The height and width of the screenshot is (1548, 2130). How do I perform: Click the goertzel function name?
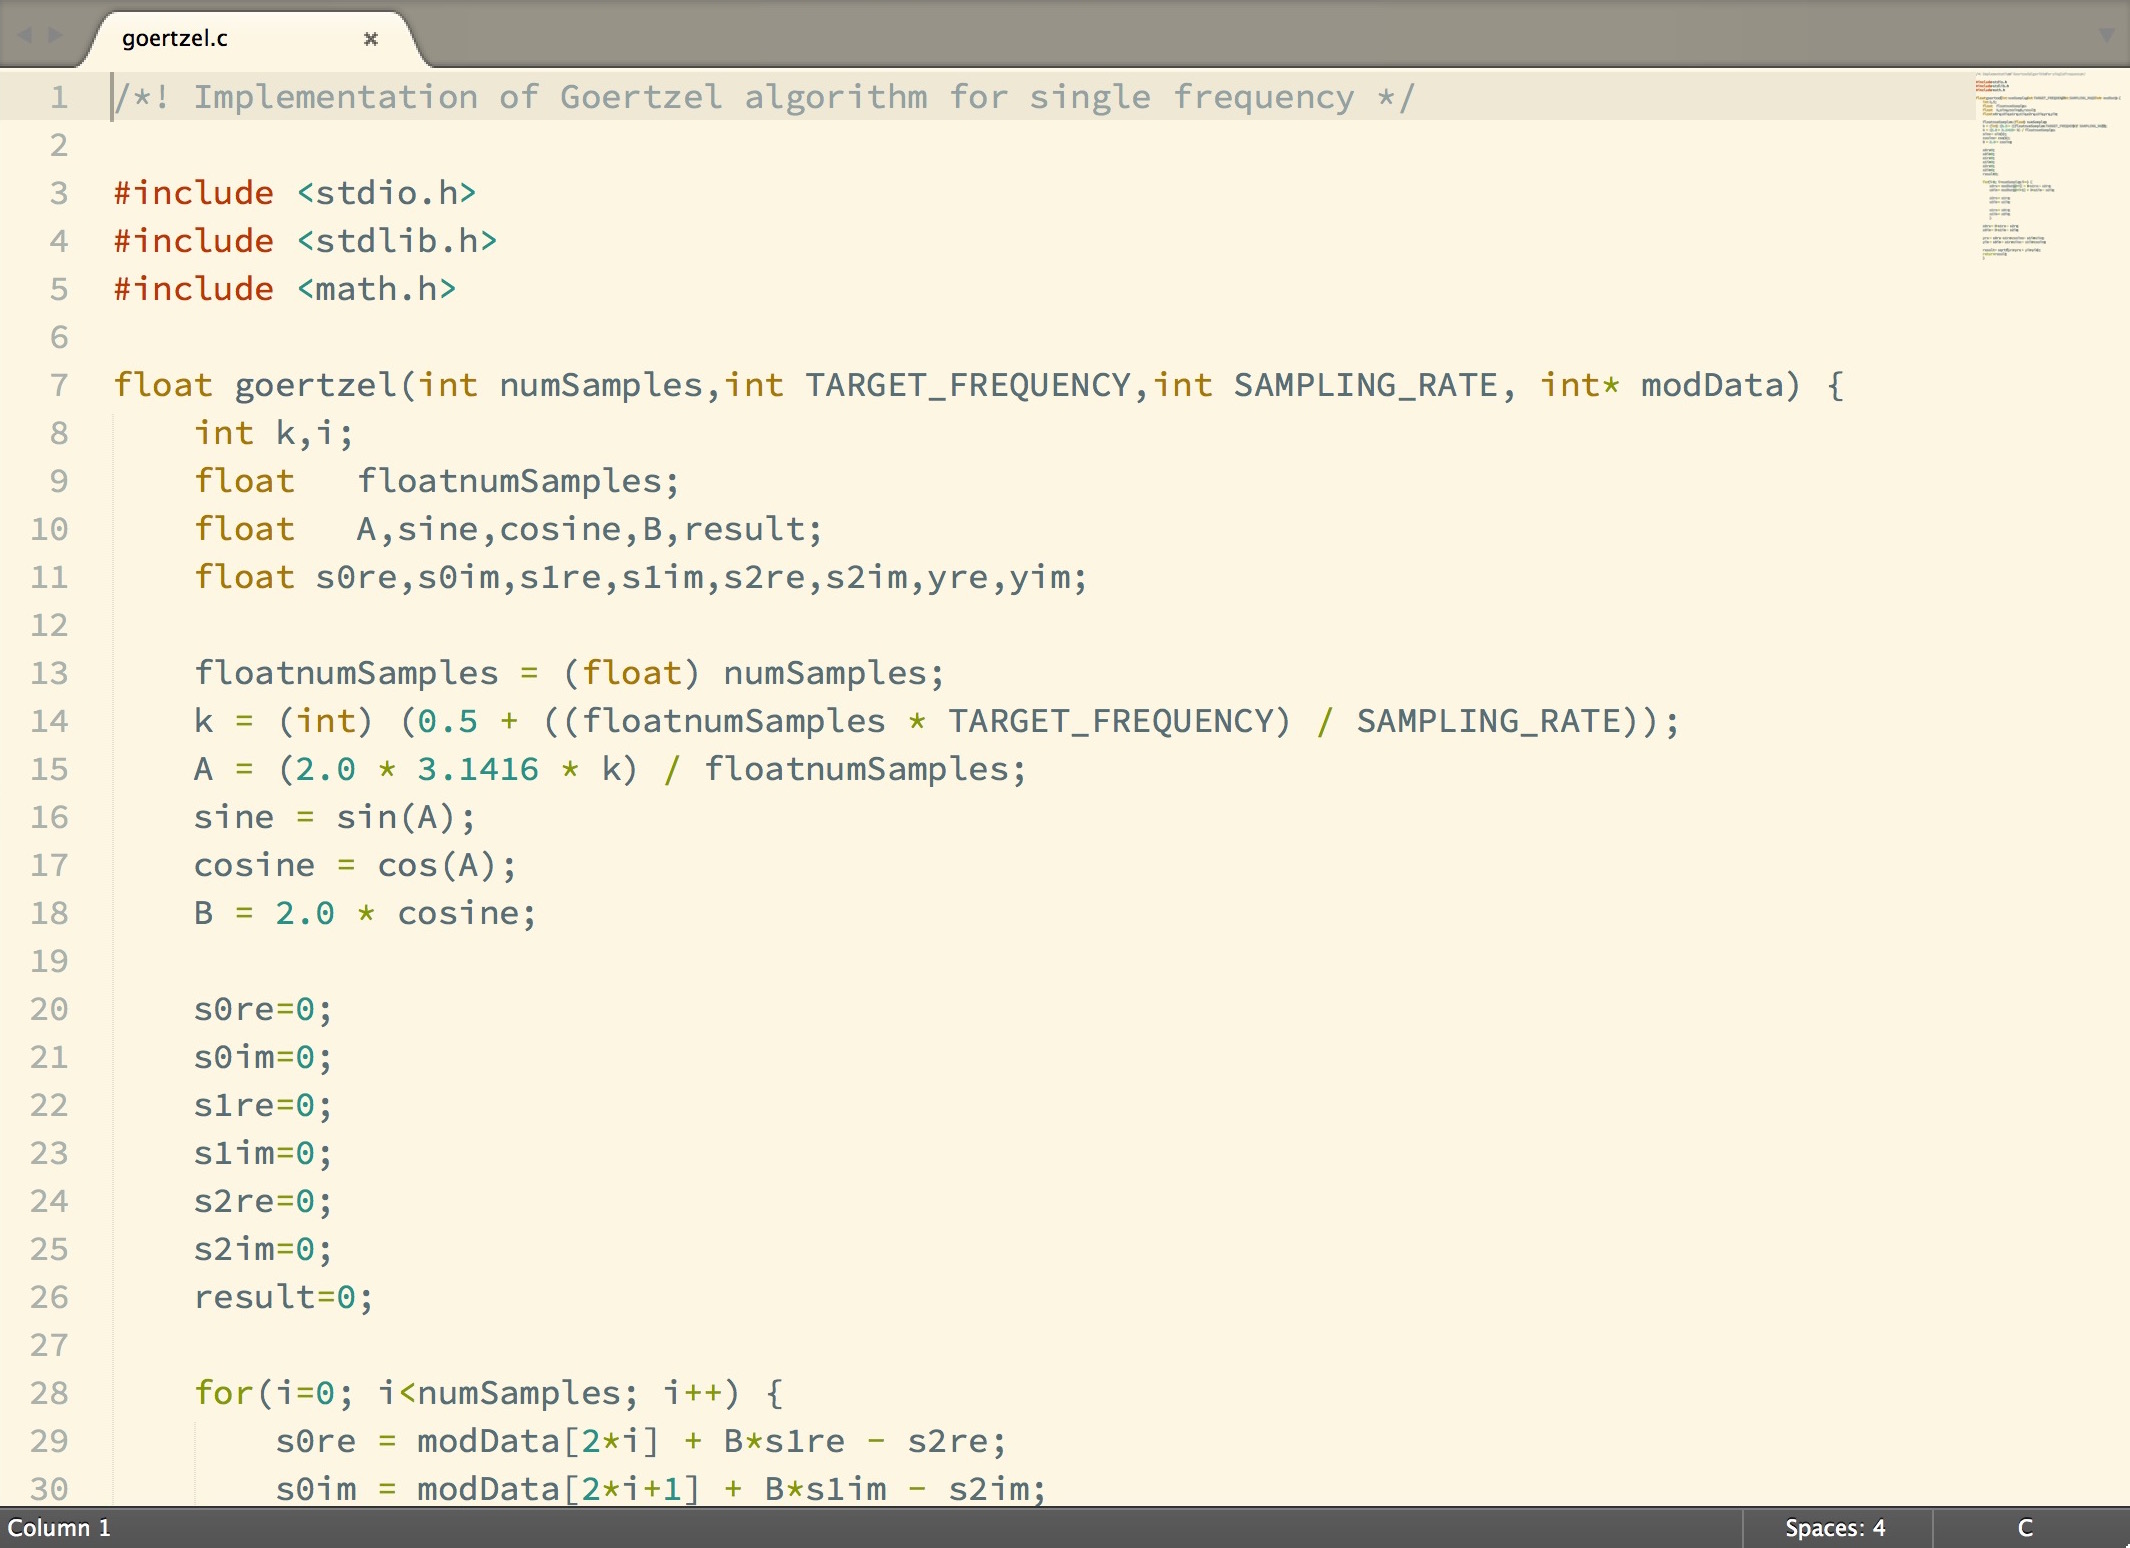315,385
